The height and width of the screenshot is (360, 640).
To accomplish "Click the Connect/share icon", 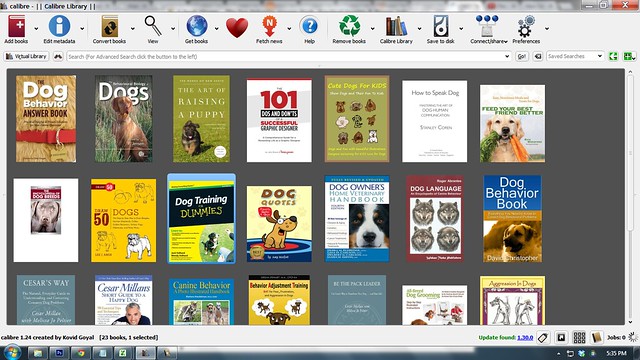I will pyautogui.click(x=487, y=26).
